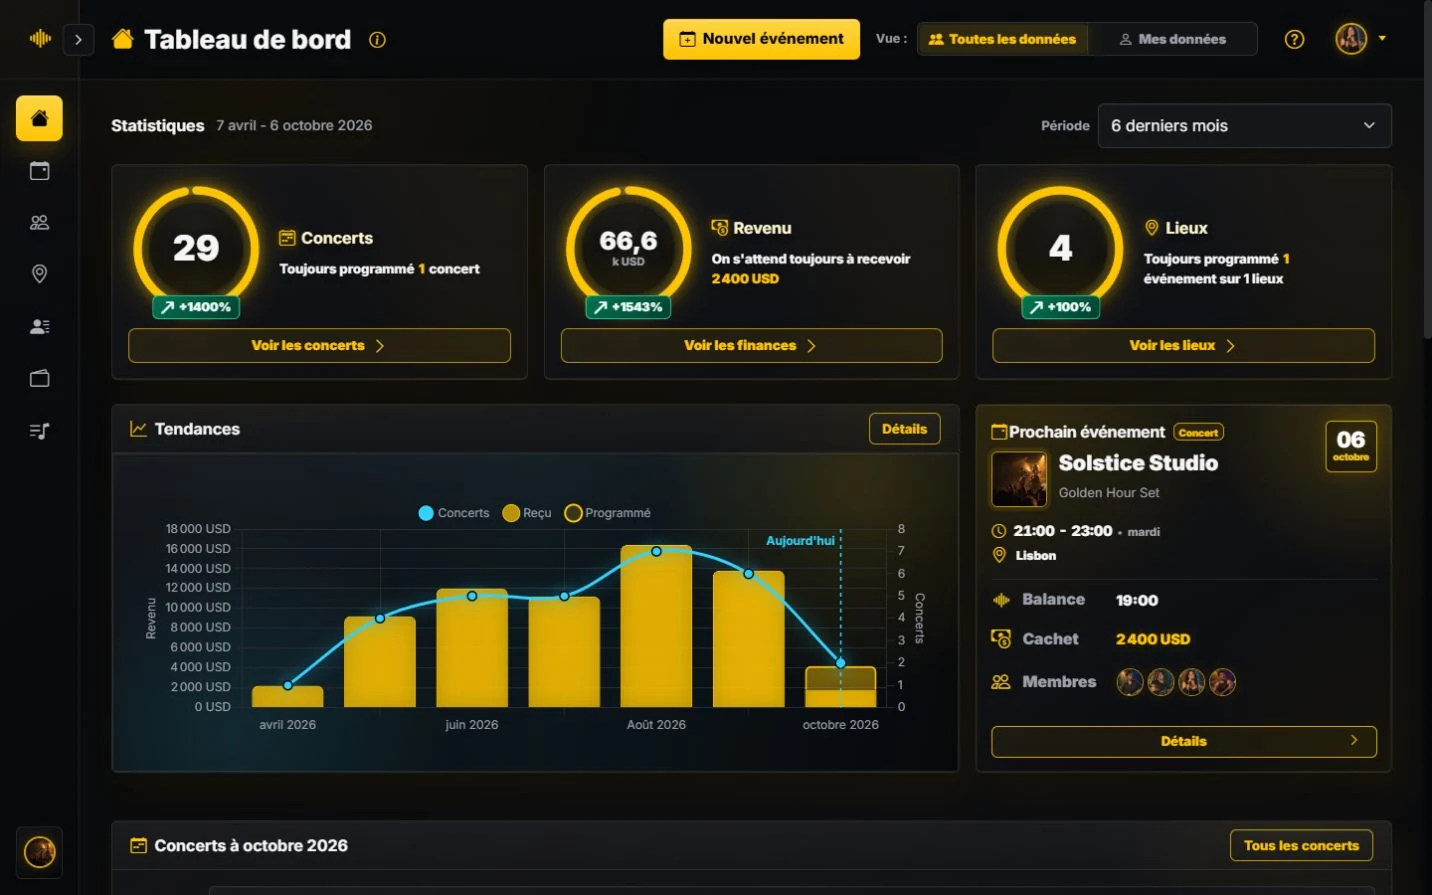Switch view to Toutes les données
1432x895 pixels.
point(1002,39)
